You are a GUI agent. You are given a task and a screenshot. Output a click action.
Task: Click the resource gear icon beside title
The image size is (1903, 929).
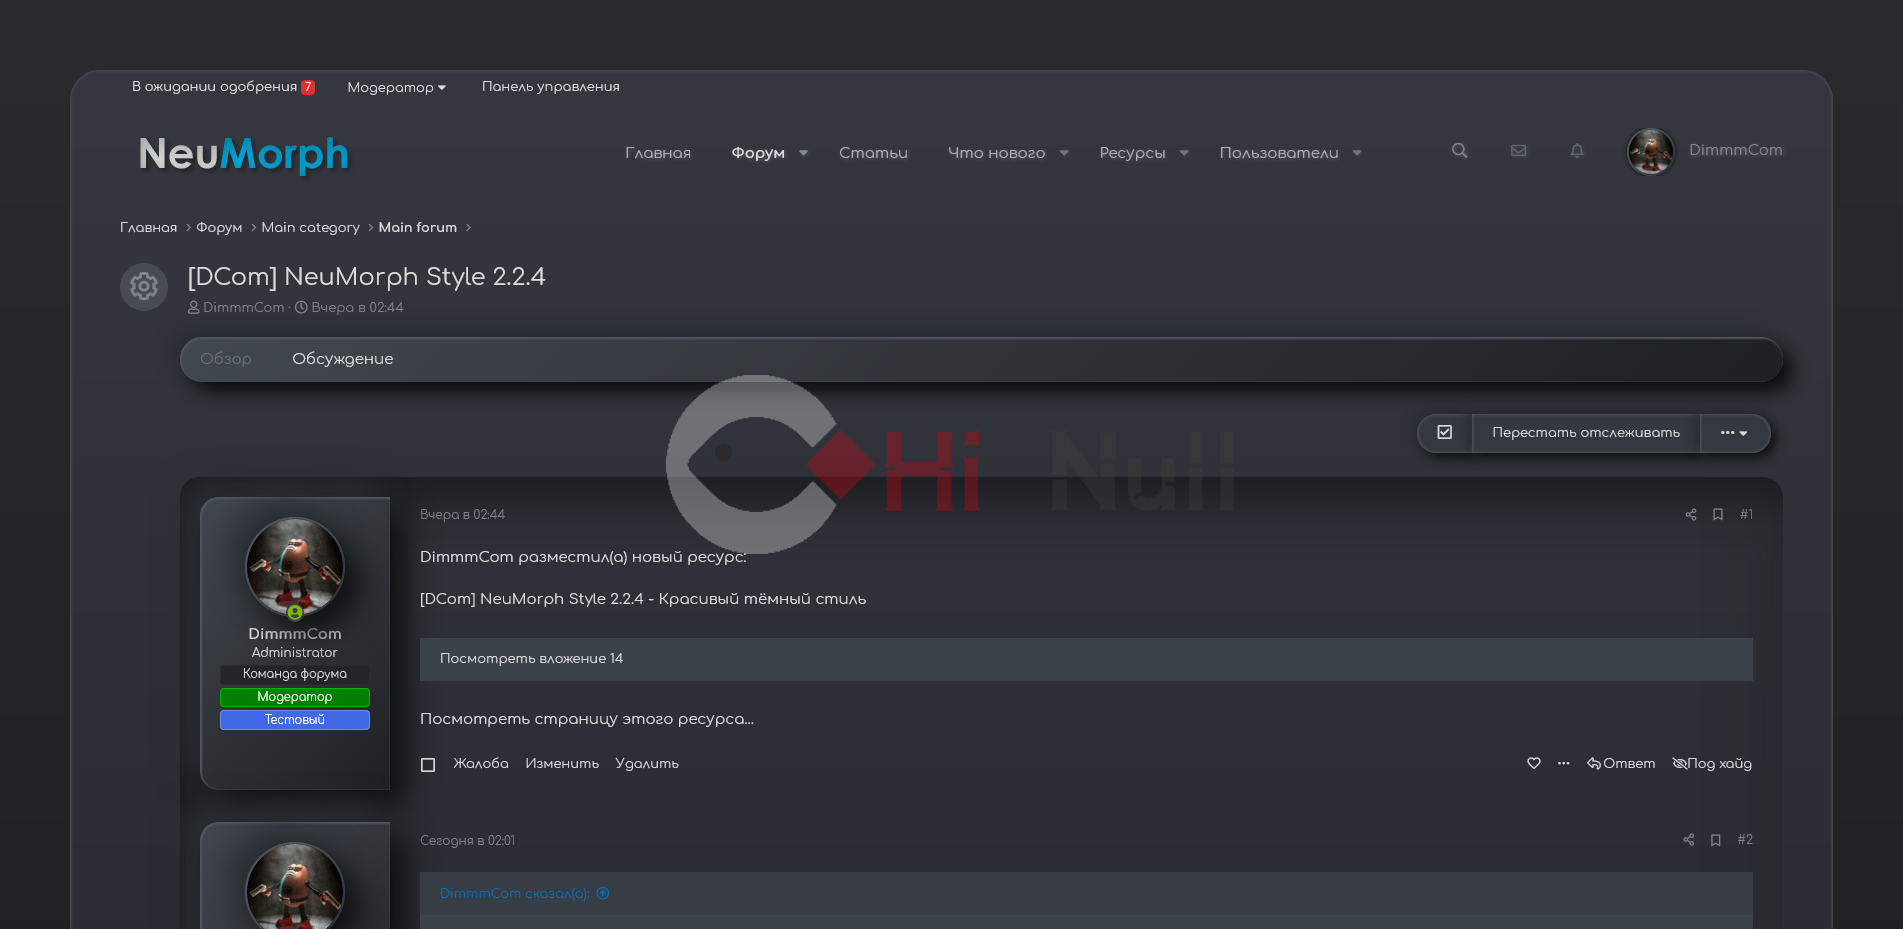tap(144, 287)
